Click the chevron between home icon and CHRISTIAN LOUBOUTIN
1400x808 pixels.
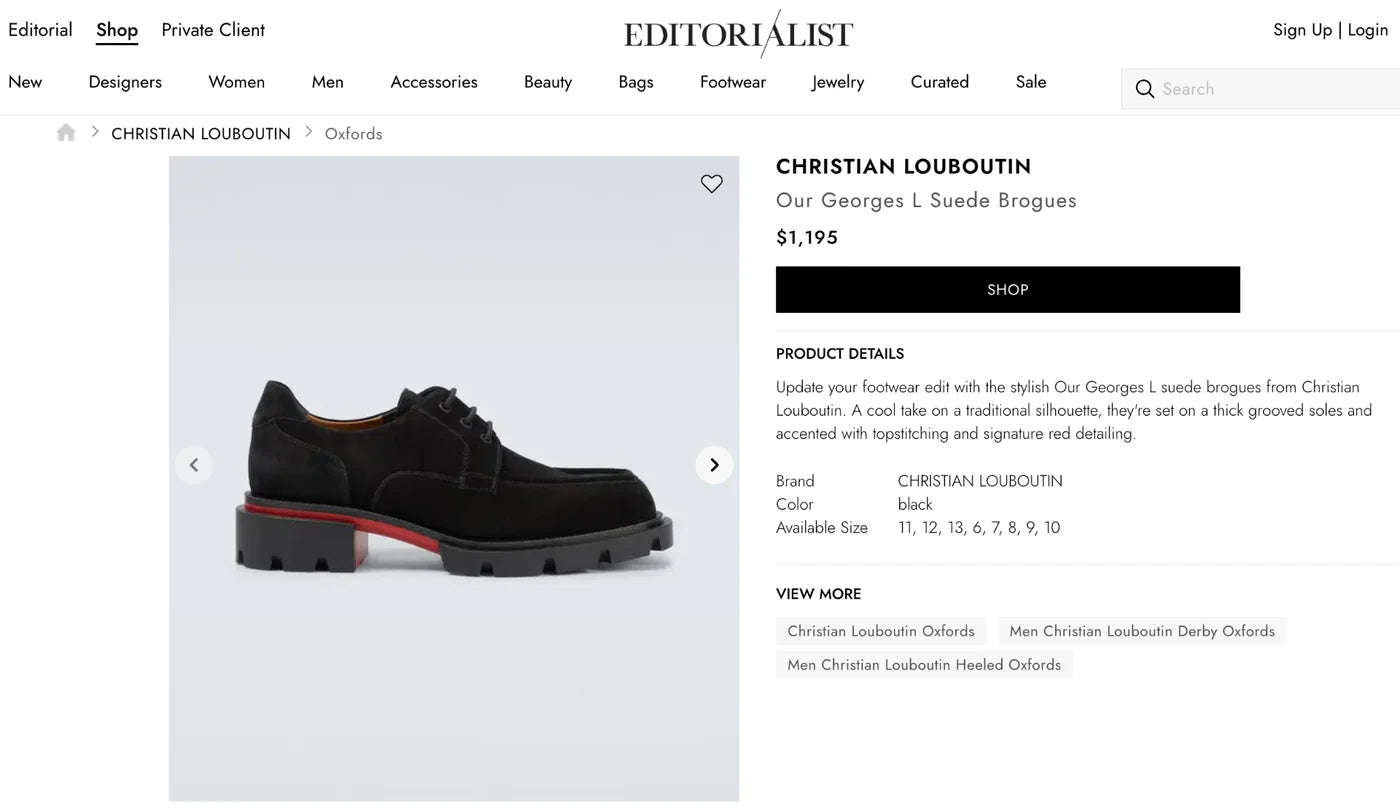point(94,131)
